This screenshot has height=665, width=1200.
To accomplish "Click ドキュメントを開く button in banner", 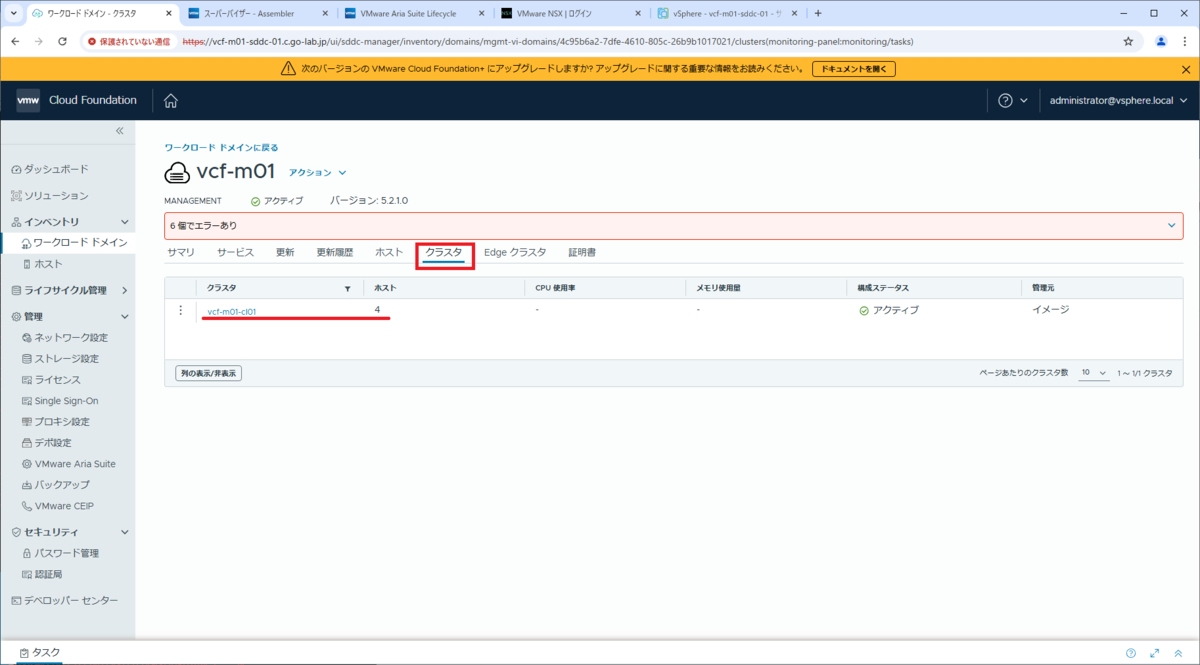I will (853, 69).
